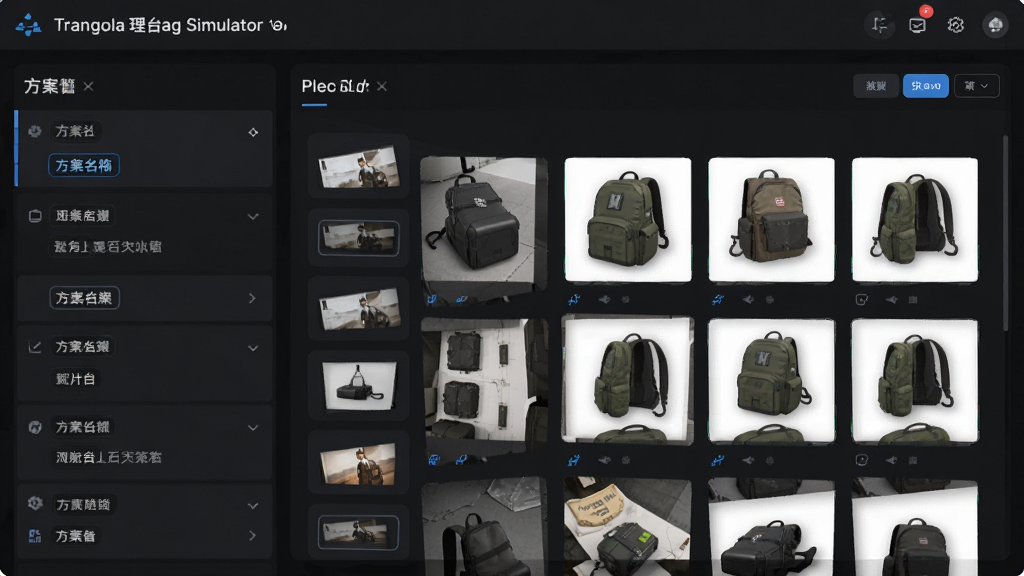The width and height of the screenshot is (1024, 576).
Task: Select the last thumbnail in the vertical strip
Action: click(x=359, y=532)
